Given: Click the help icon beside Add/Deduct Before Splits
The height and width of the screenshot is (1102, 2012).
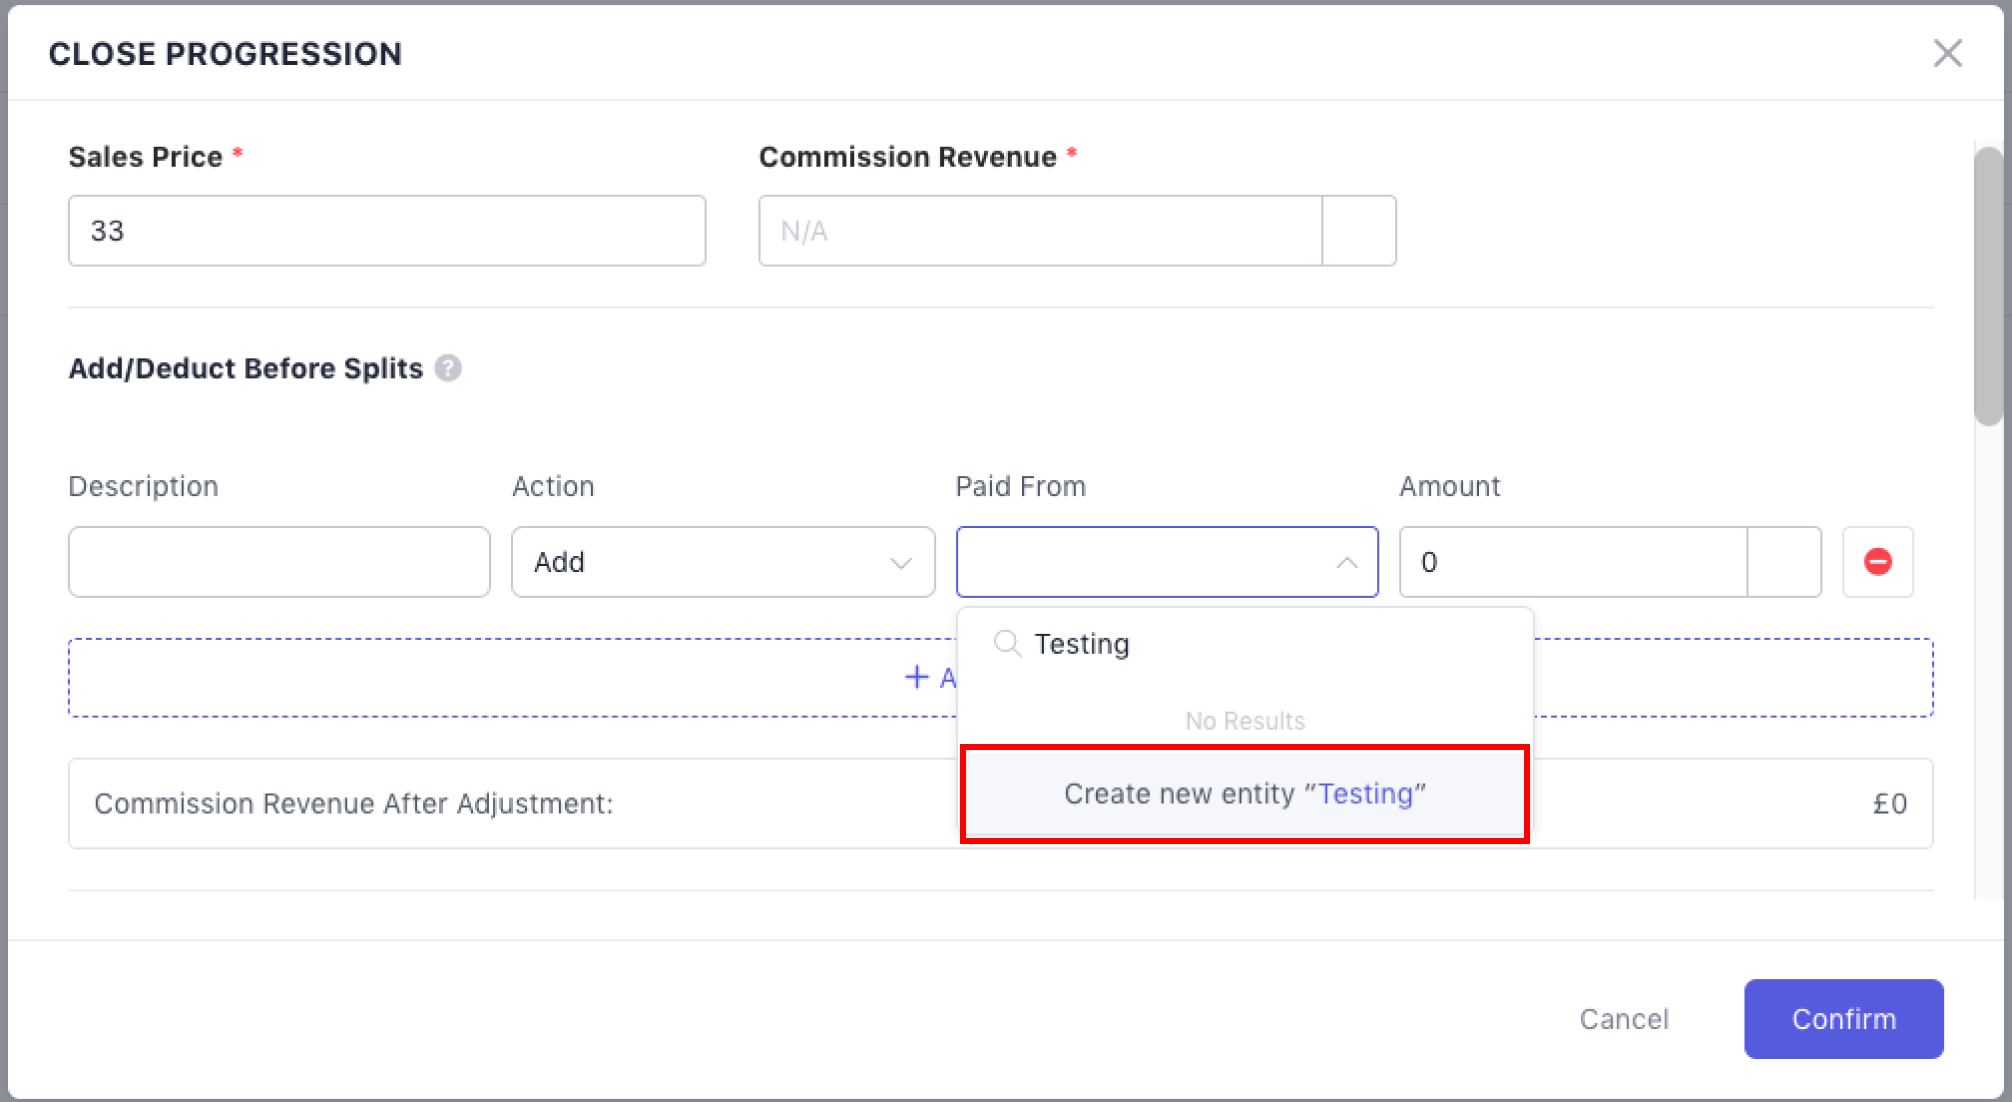Looking at the screenshot, I should point(448,368).
